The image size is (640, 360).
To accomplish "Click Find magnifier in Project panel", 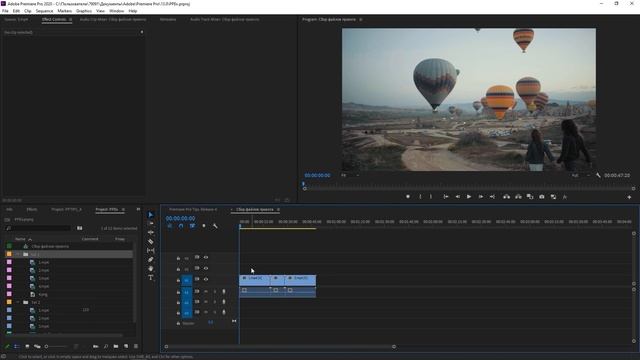I will pos(106,347).
